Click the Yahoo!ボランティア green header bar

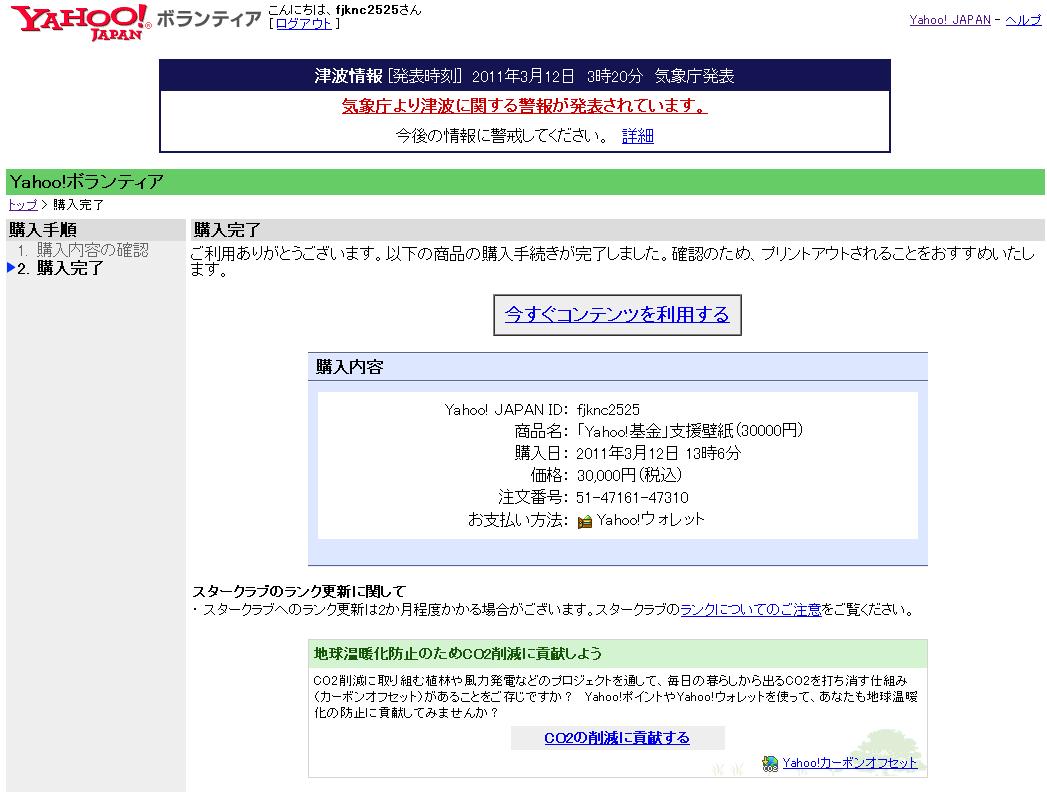coord(525,182)
